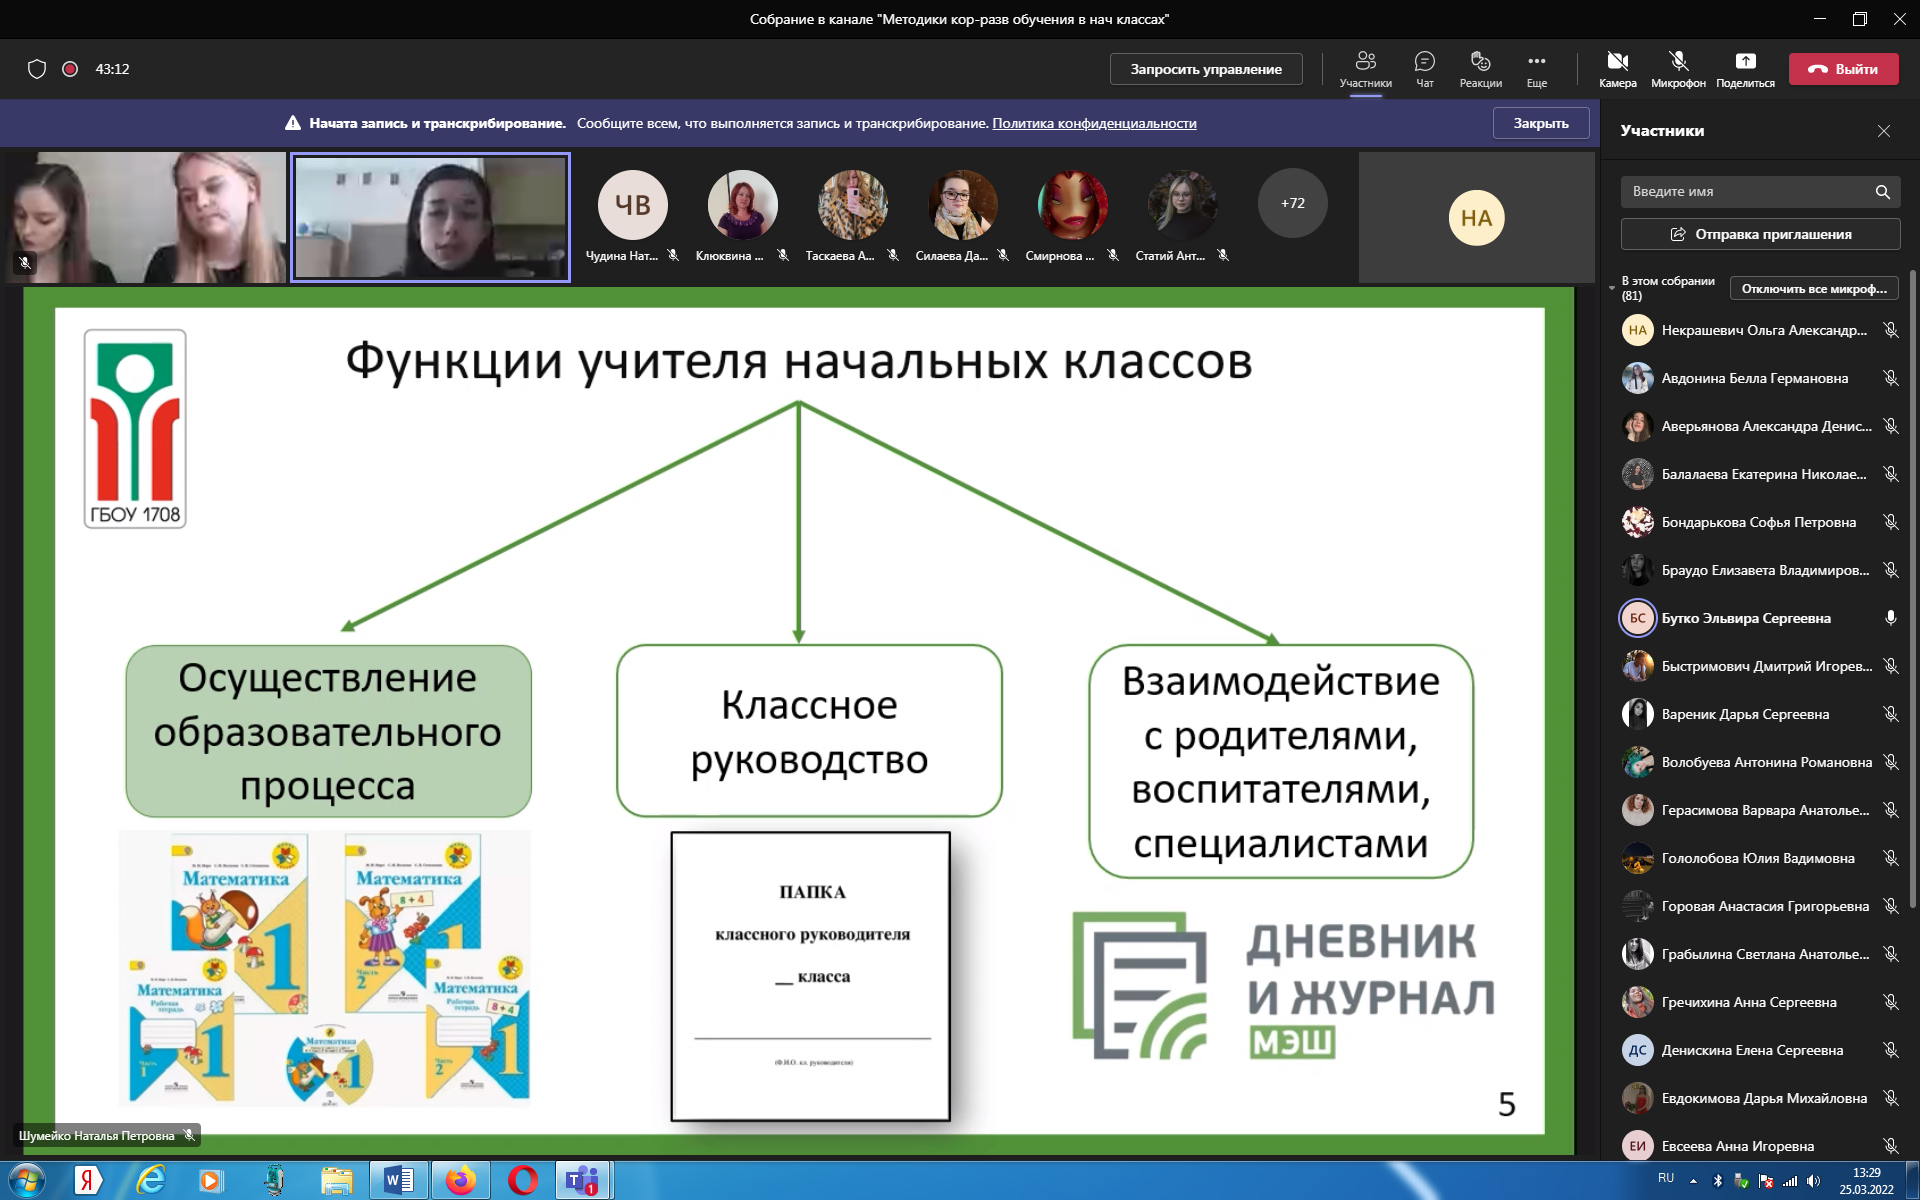This screenshot has height=1200, width=1920.
Task: Click the shield security icon
Action: pos(37,69)
